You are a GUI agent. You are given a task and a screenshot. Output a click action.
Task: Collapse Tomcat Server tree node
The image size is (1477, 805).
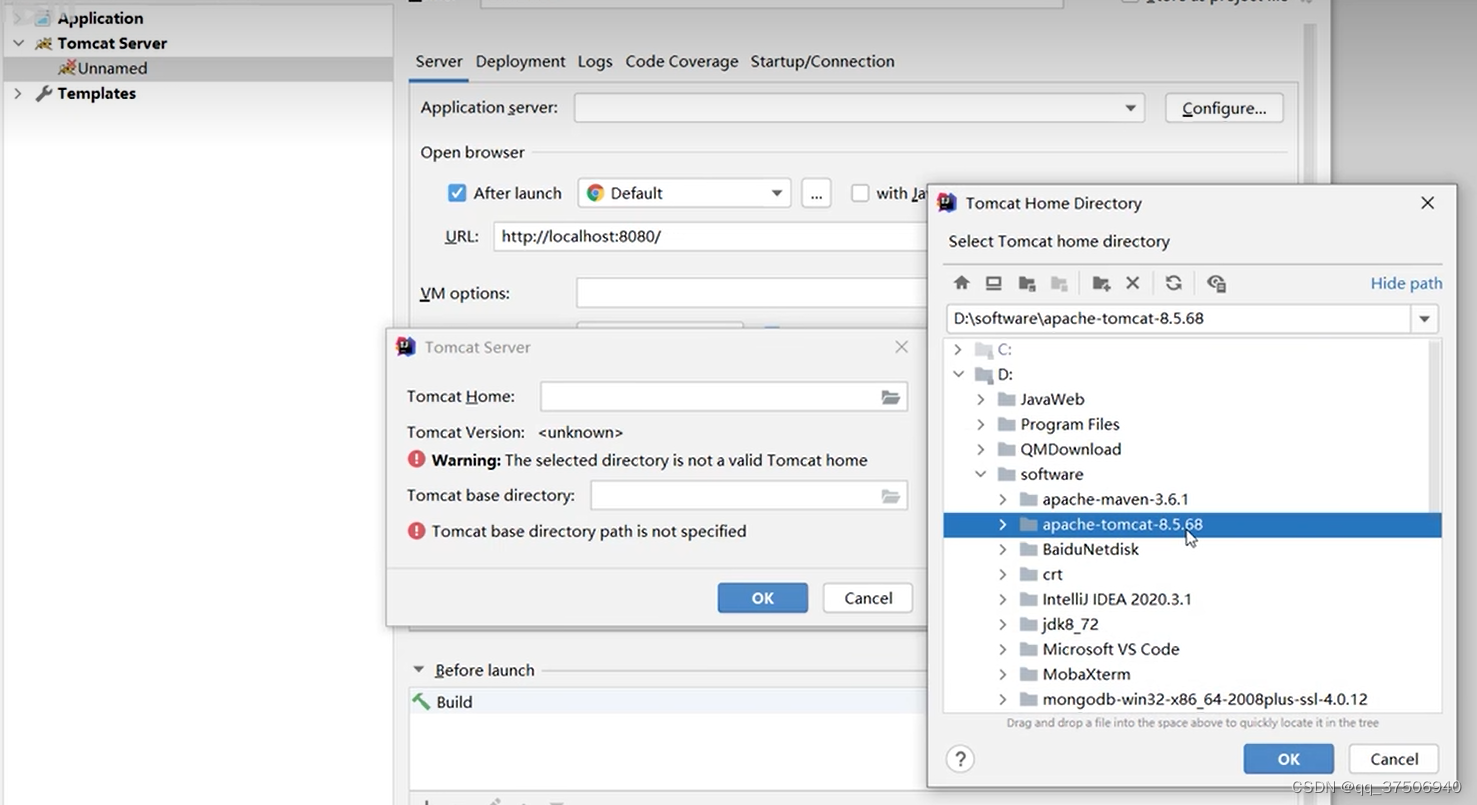(x=18, y=43)
